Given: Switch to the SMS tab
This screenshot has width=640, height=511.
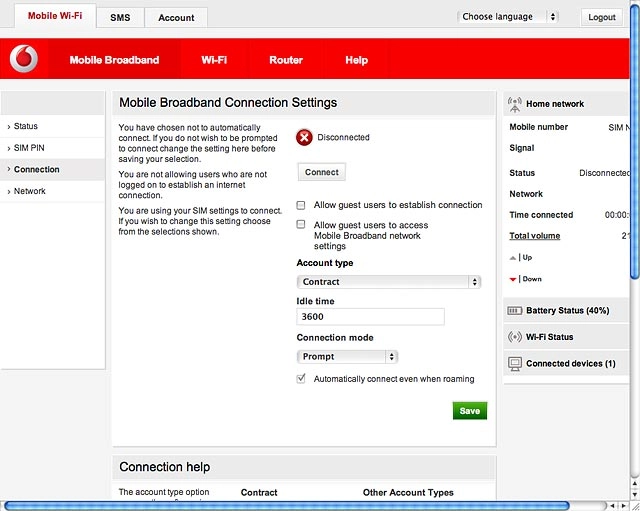Looking at the screenshot, I should (x=120, y=18).
